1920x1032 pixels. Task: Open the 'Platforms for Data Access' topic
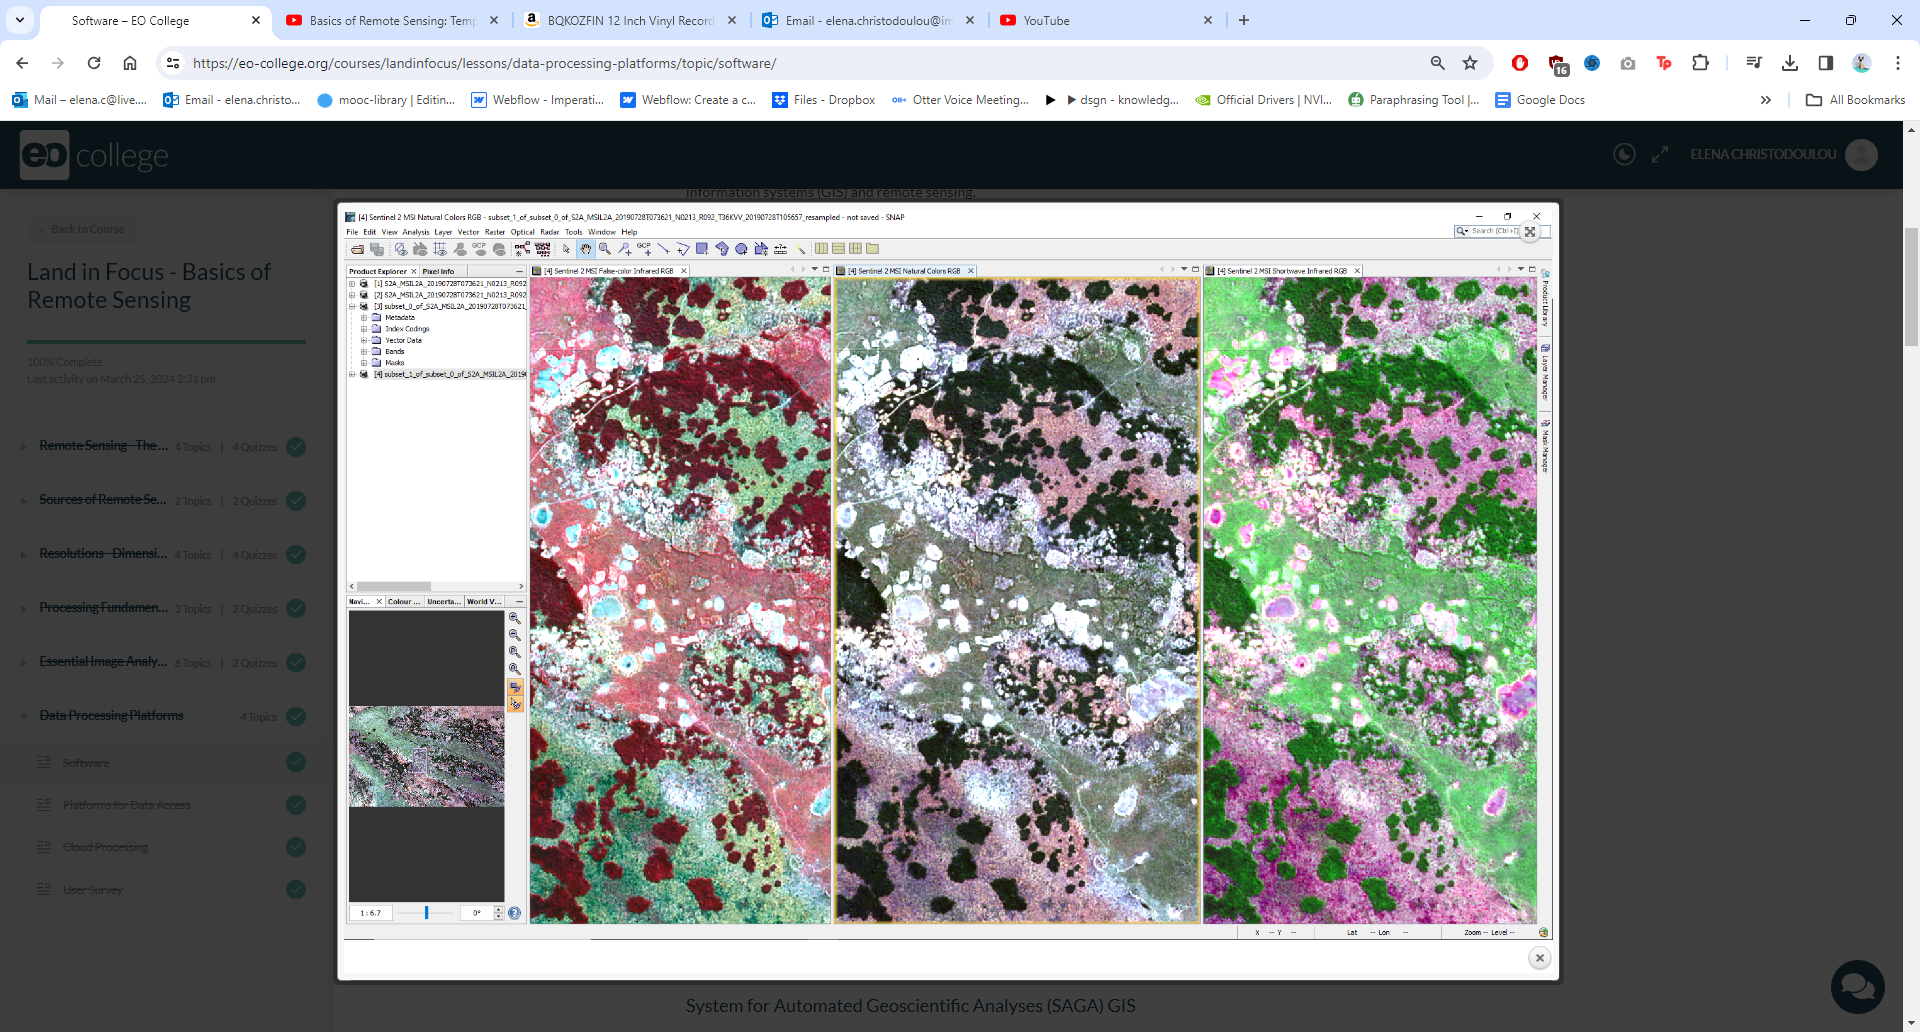pyautogui.click(x=126, y=805)
